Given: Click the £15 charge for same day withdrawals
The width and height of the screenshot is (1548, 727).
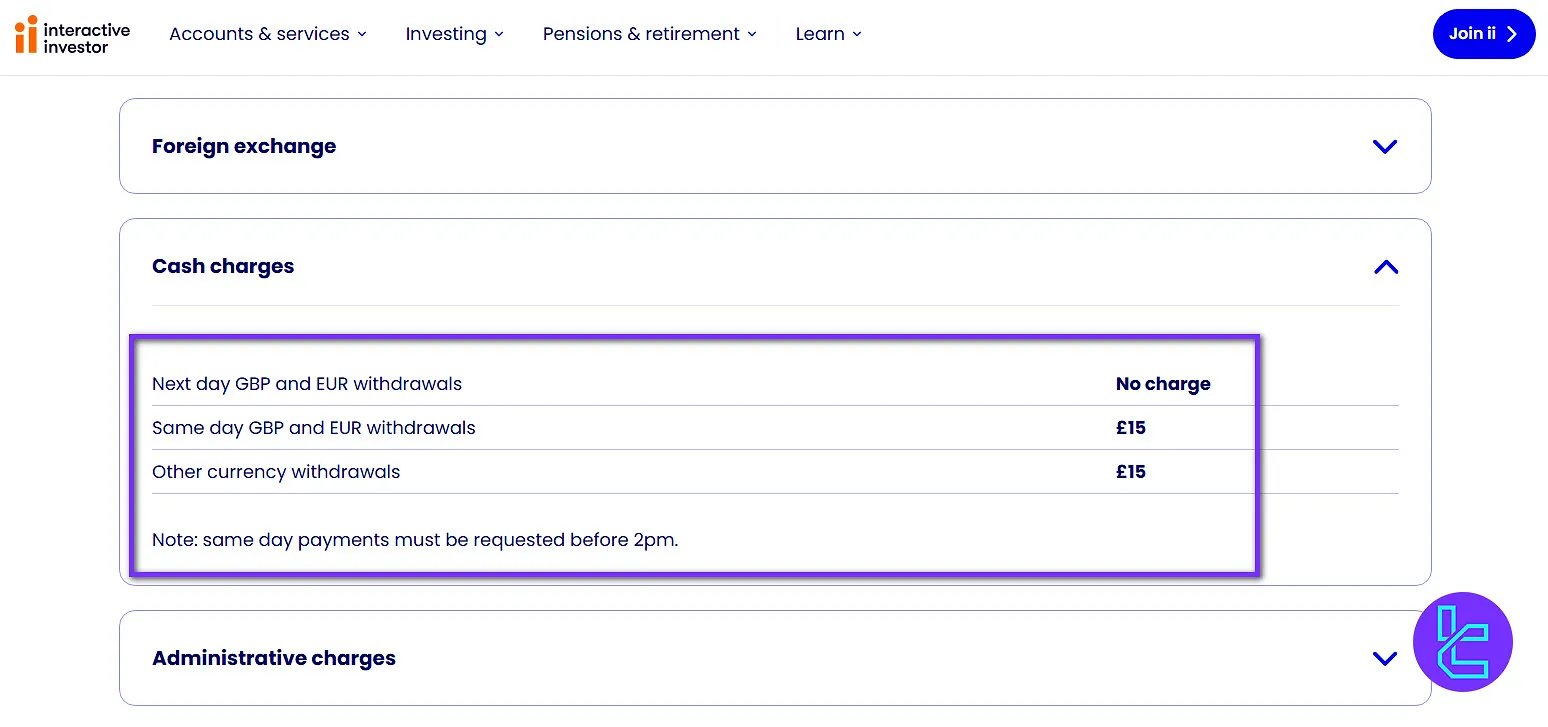Looking at the screenshot, I should coord(1130,427).
